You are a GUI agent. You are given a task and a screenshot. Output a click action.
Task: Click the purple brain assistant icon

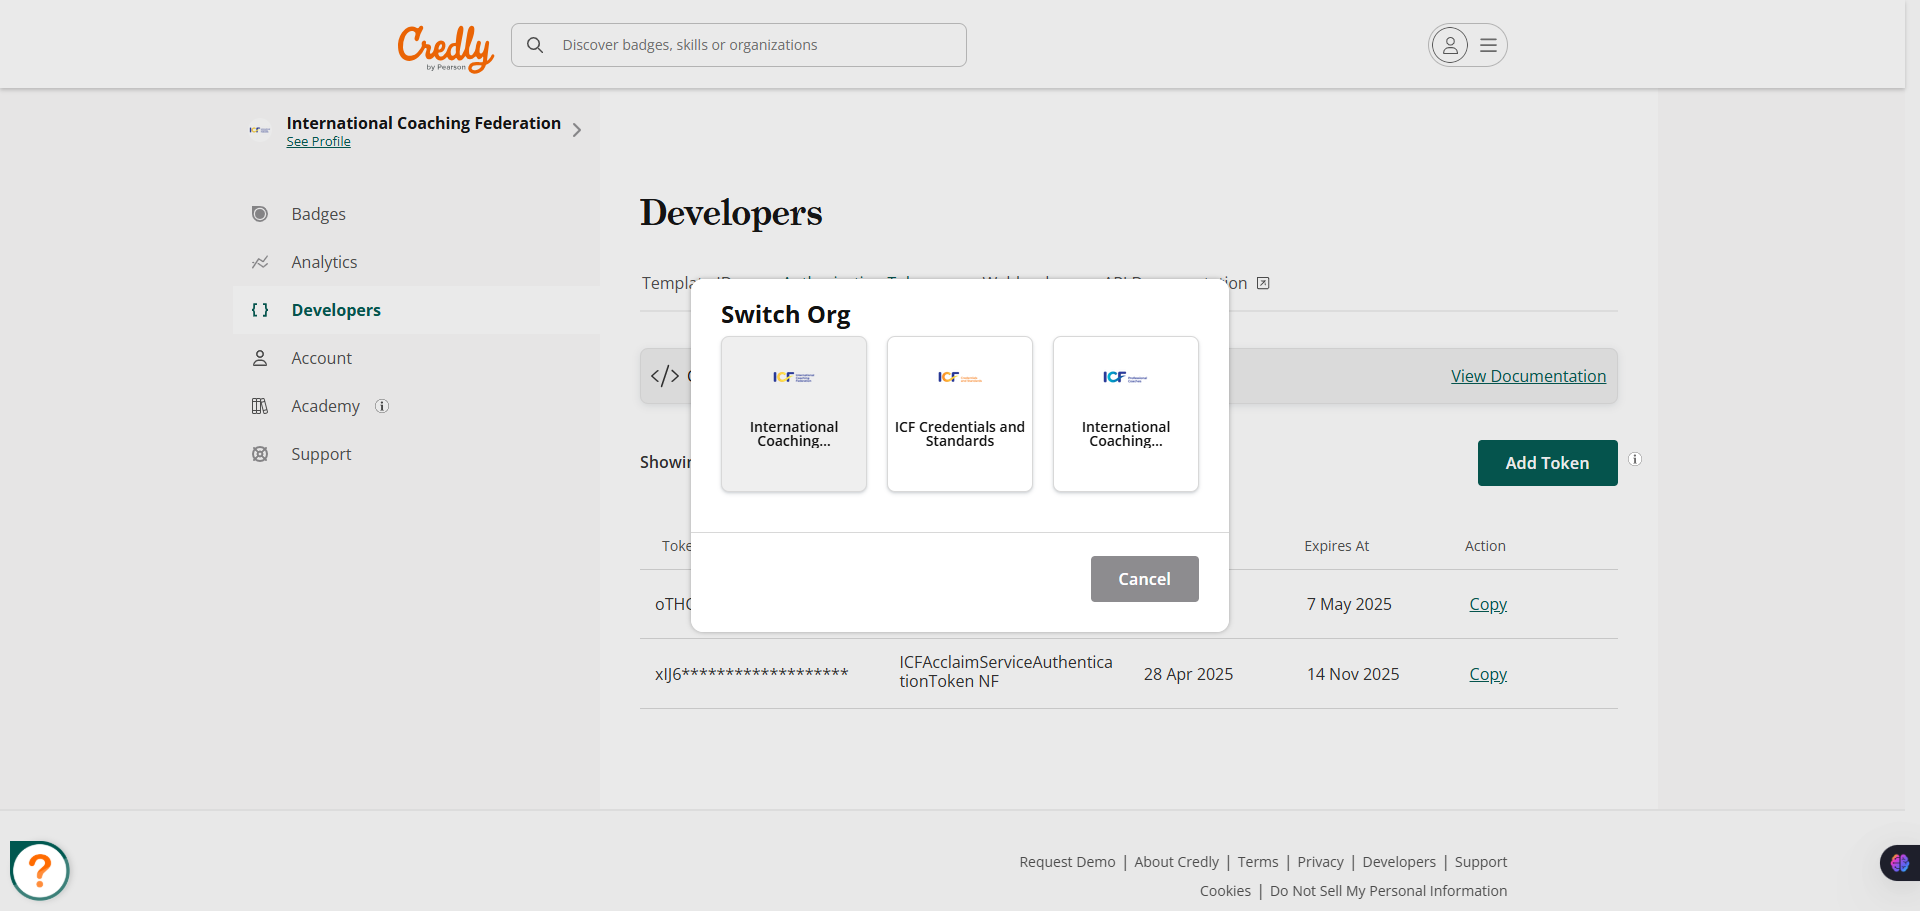pos(1900,863)
